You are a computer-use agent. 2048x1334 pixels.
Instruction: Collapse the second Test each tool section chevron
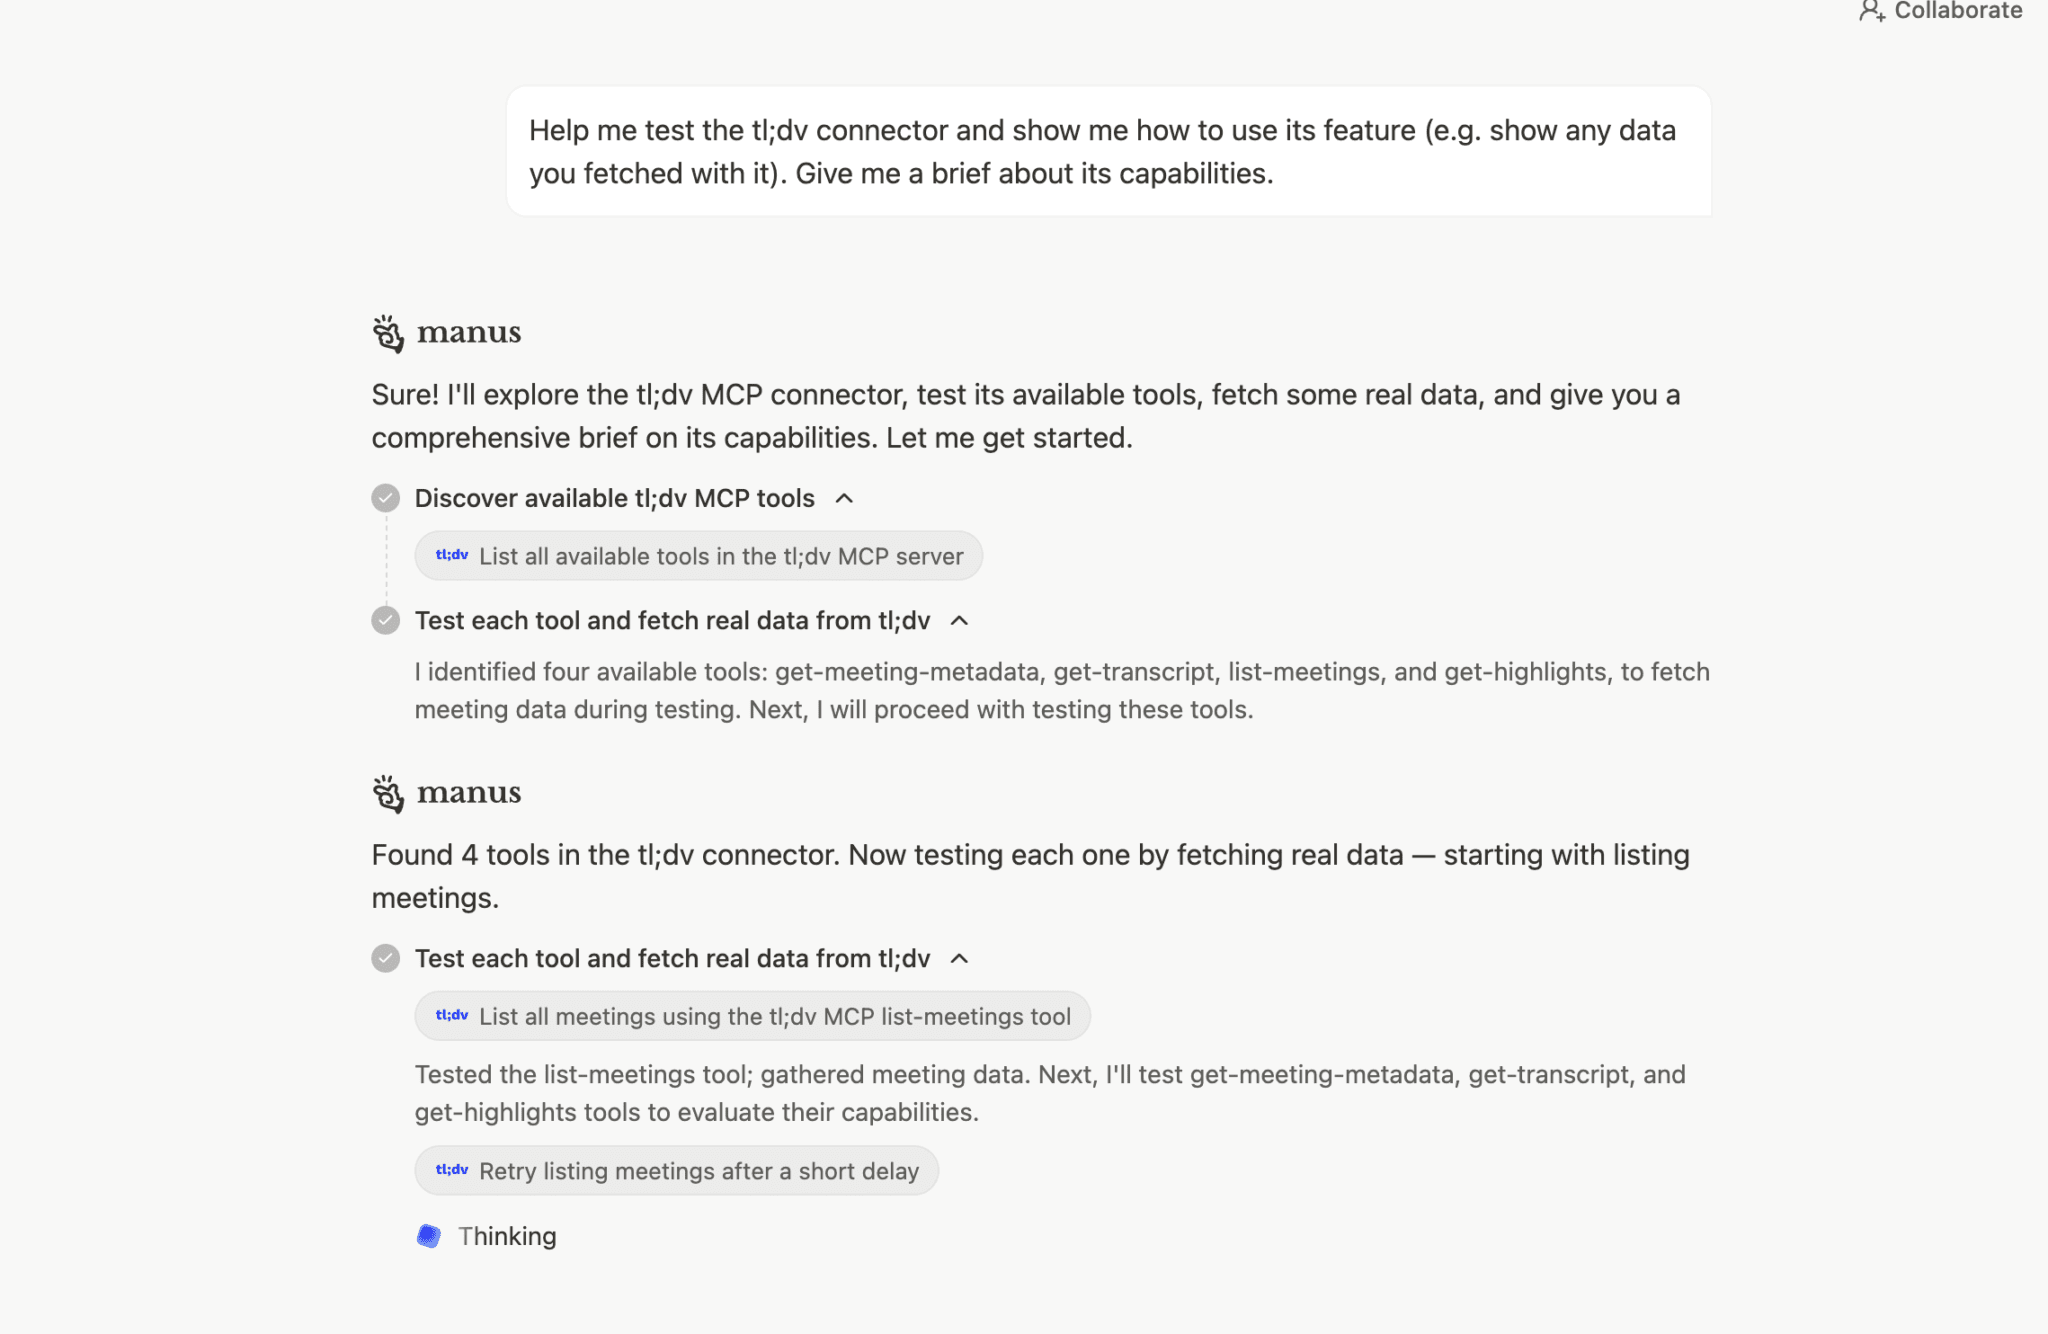pos(960,958)
